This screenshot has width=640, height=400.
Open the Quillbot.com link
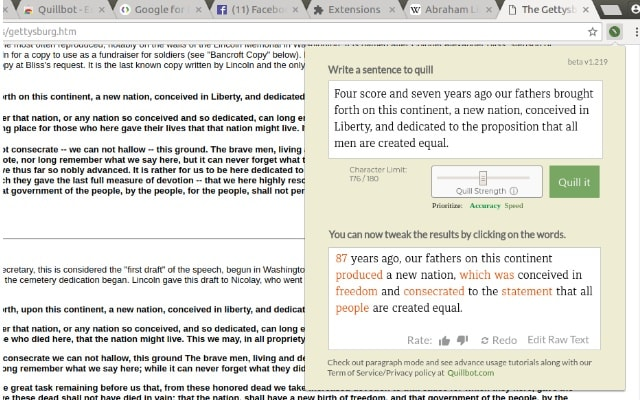pyautogui.click(x=471, y=373)
